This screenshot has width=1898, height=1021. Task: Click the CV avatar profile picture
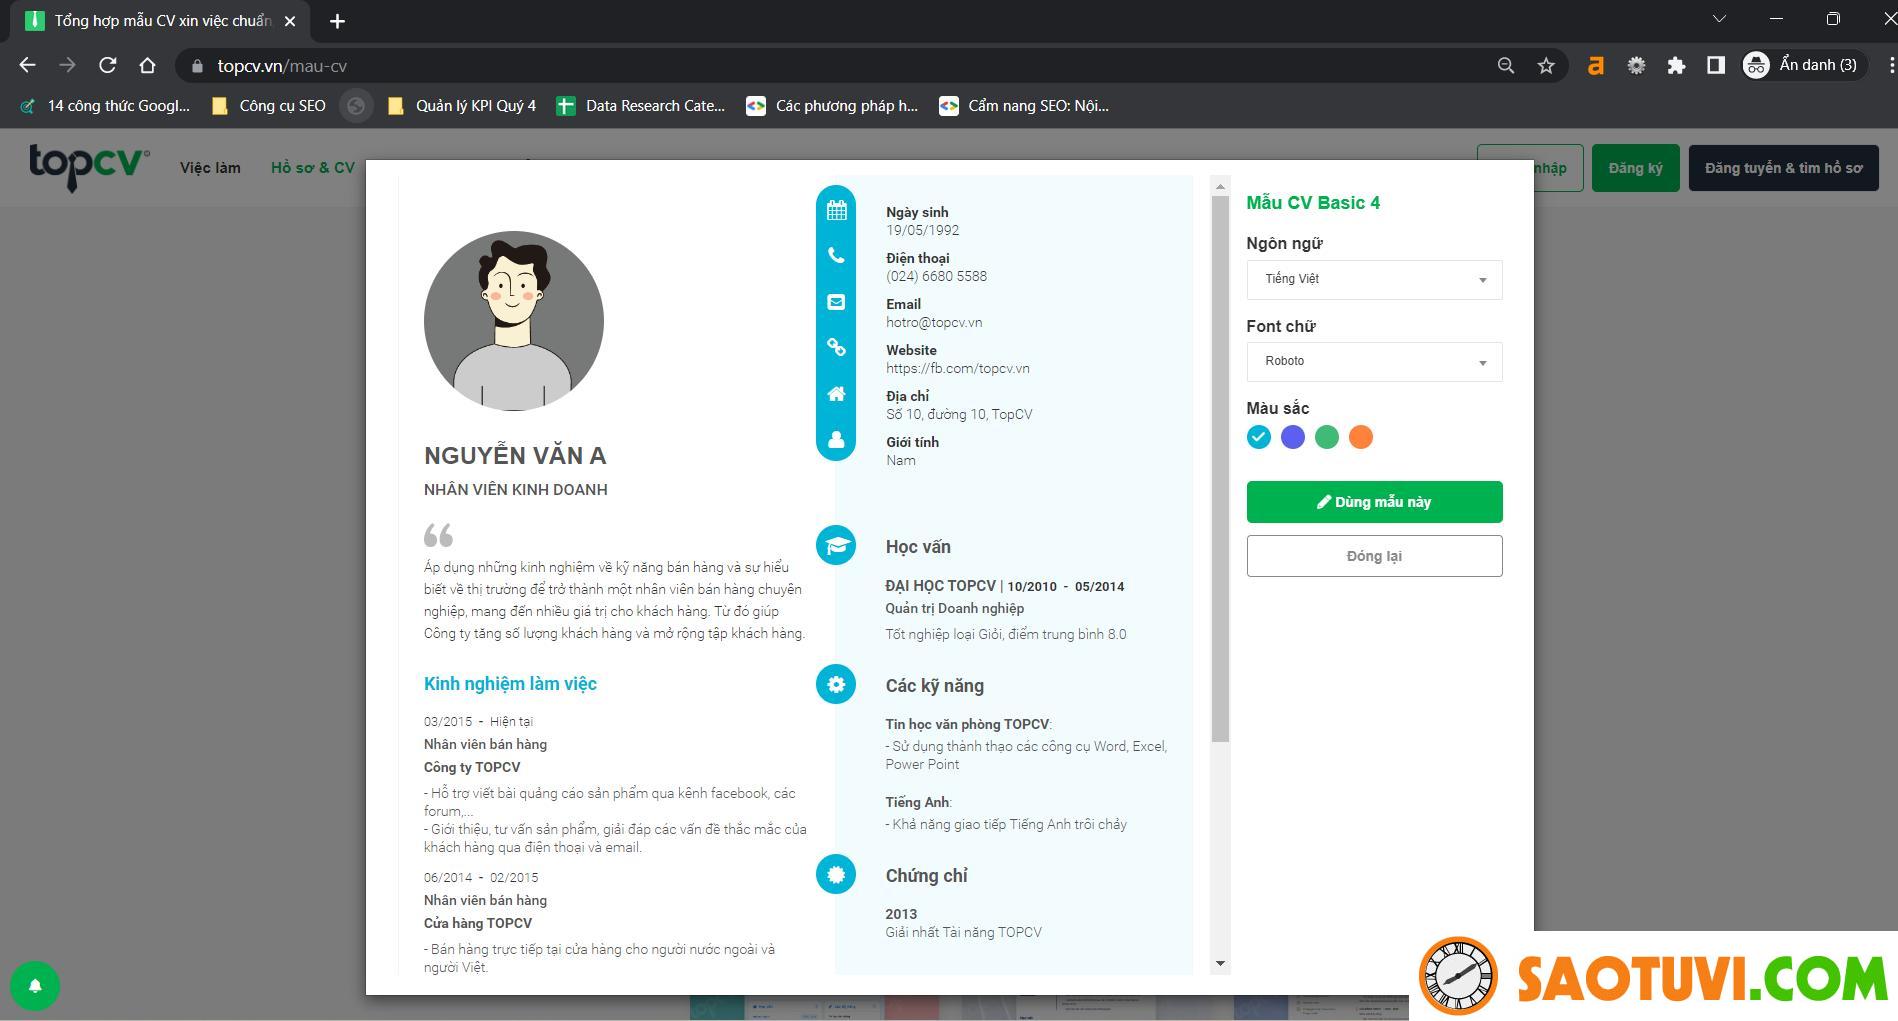pyautogui.click(x=514, y=321)
